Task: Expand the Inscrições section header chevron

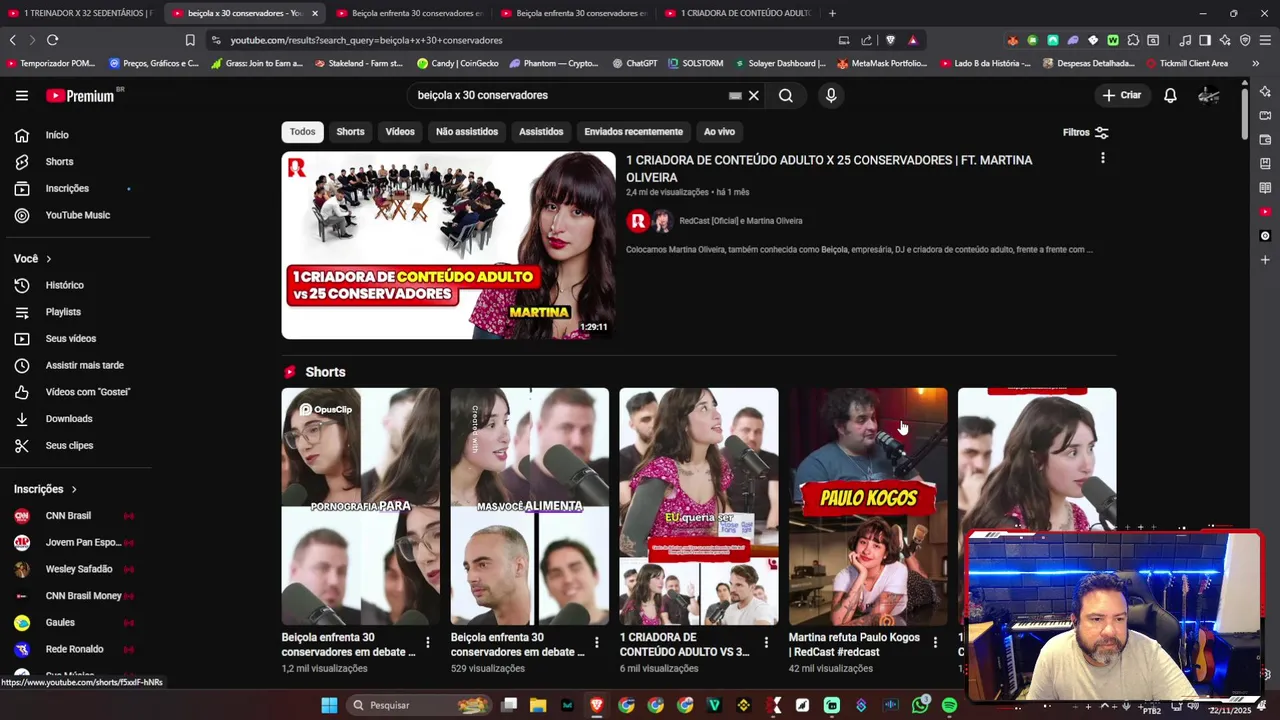Action: [73, 489]
